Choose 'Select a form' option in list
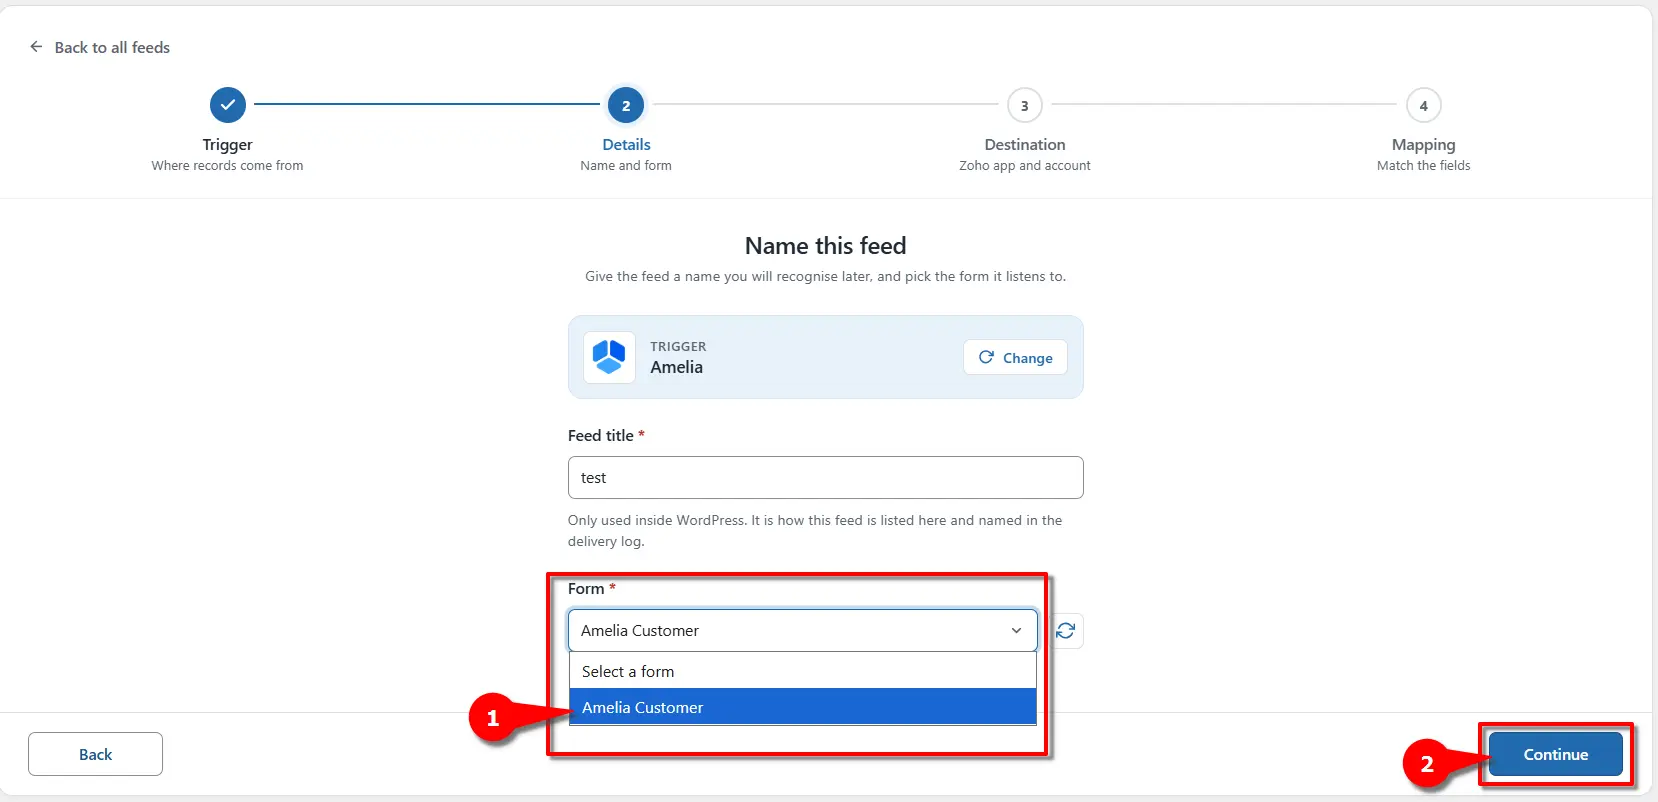This screenshot has width=1658, height=802. pos(802,671)
